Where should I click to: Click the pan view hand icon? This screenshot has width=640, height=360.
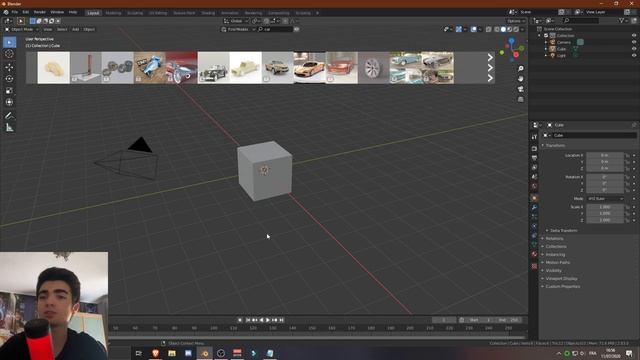click(x=520, y=79)
